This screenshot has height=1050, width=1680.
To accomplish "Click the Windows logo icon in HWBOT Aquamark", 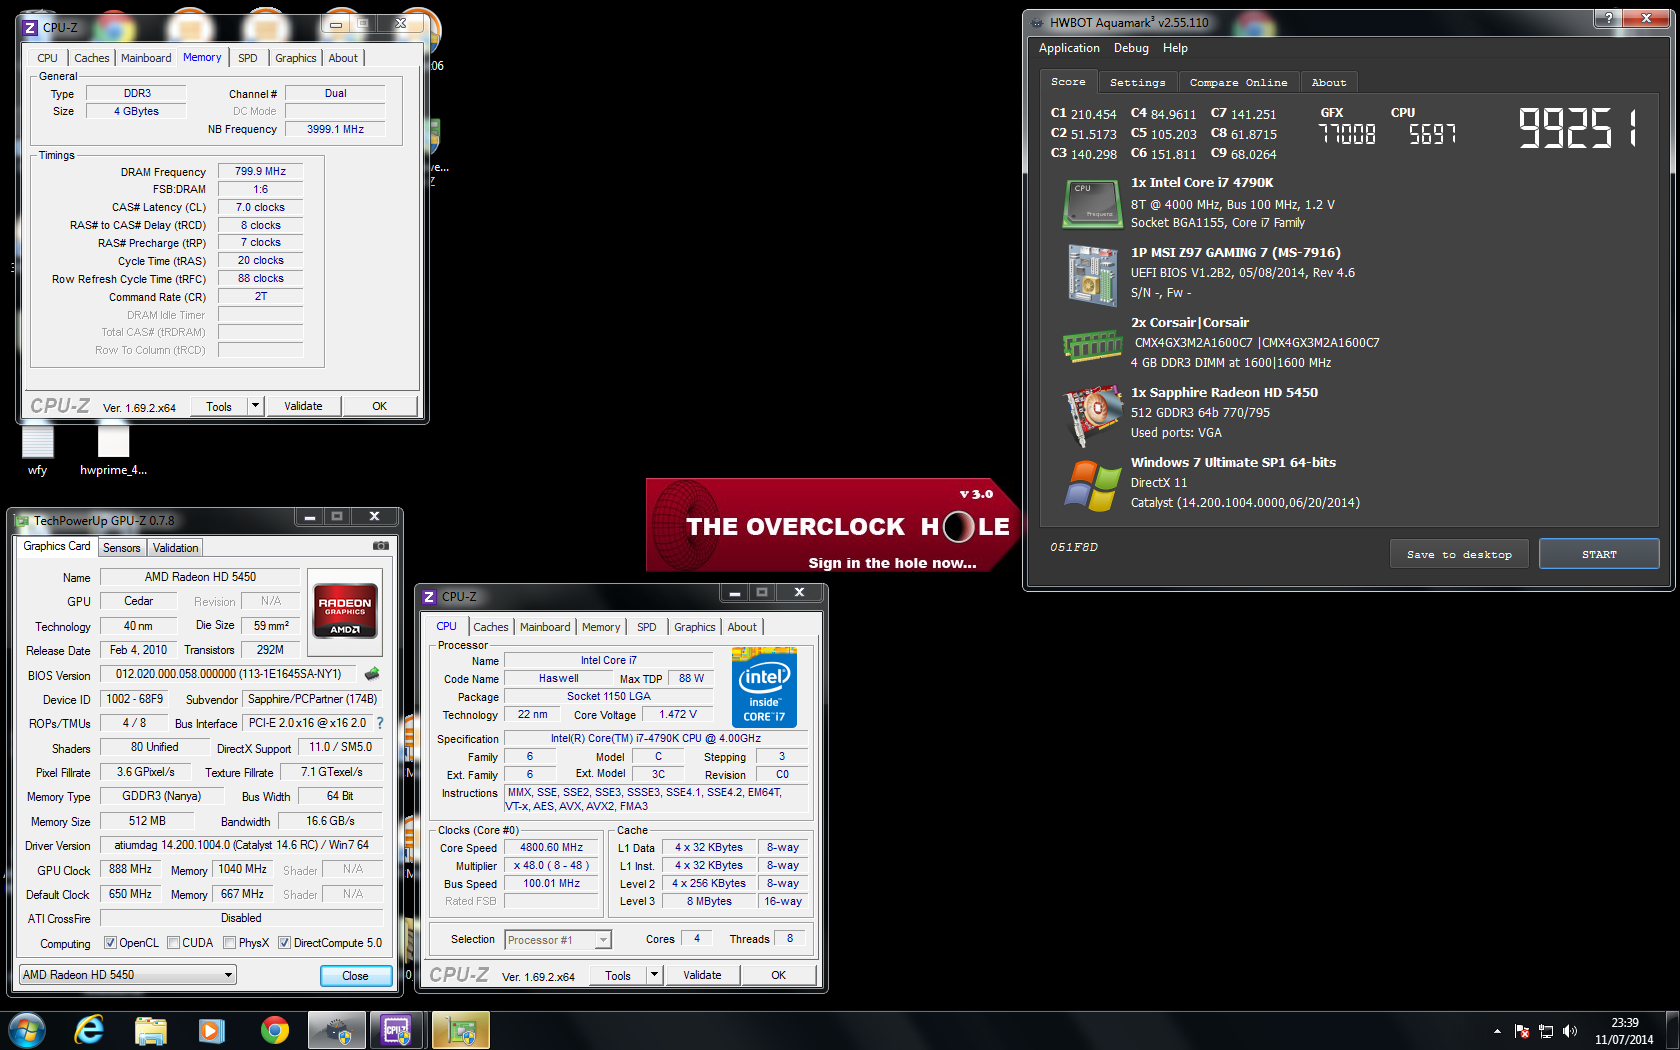I will 1092,485.
